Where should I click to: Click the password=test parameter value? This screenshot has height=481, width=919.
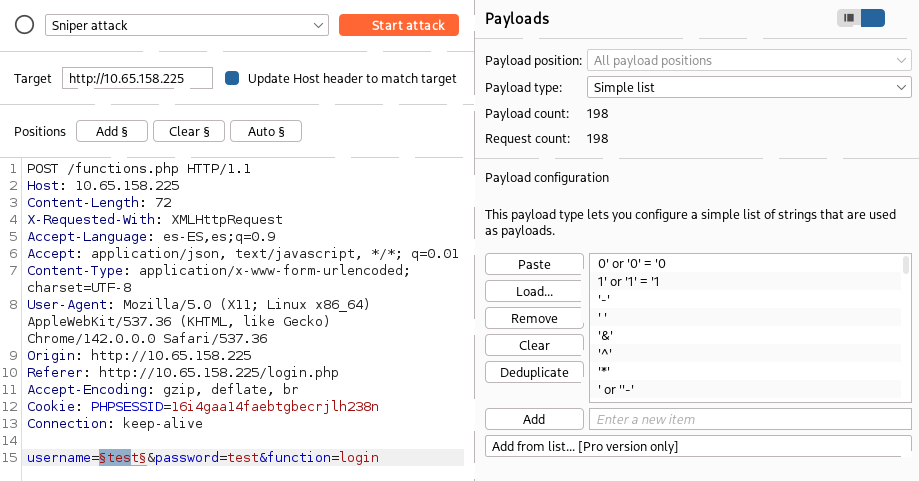coord(243,458)
